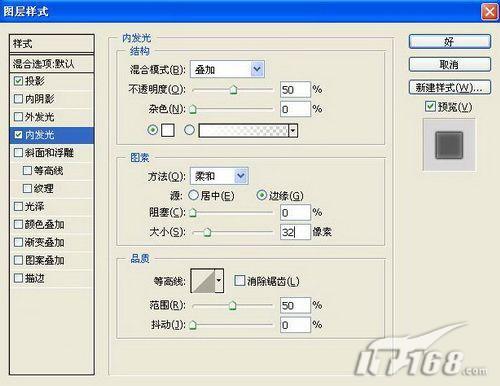
Task: Open the 方法(Q) technique dropdown
Action: (x=219, y=176)
